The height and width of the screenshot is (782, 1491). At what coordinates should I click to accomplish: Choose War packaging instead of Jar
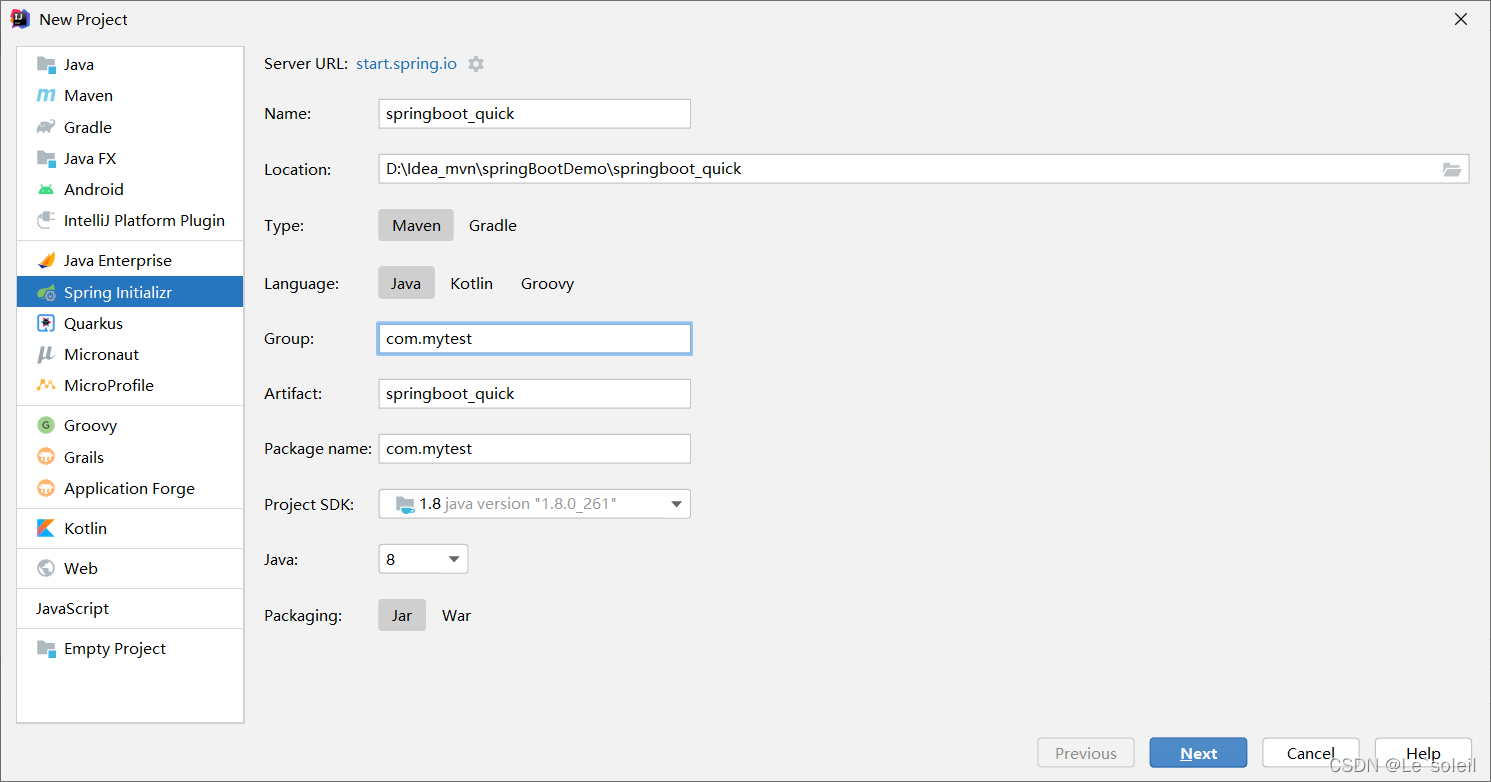click(456, 615)
